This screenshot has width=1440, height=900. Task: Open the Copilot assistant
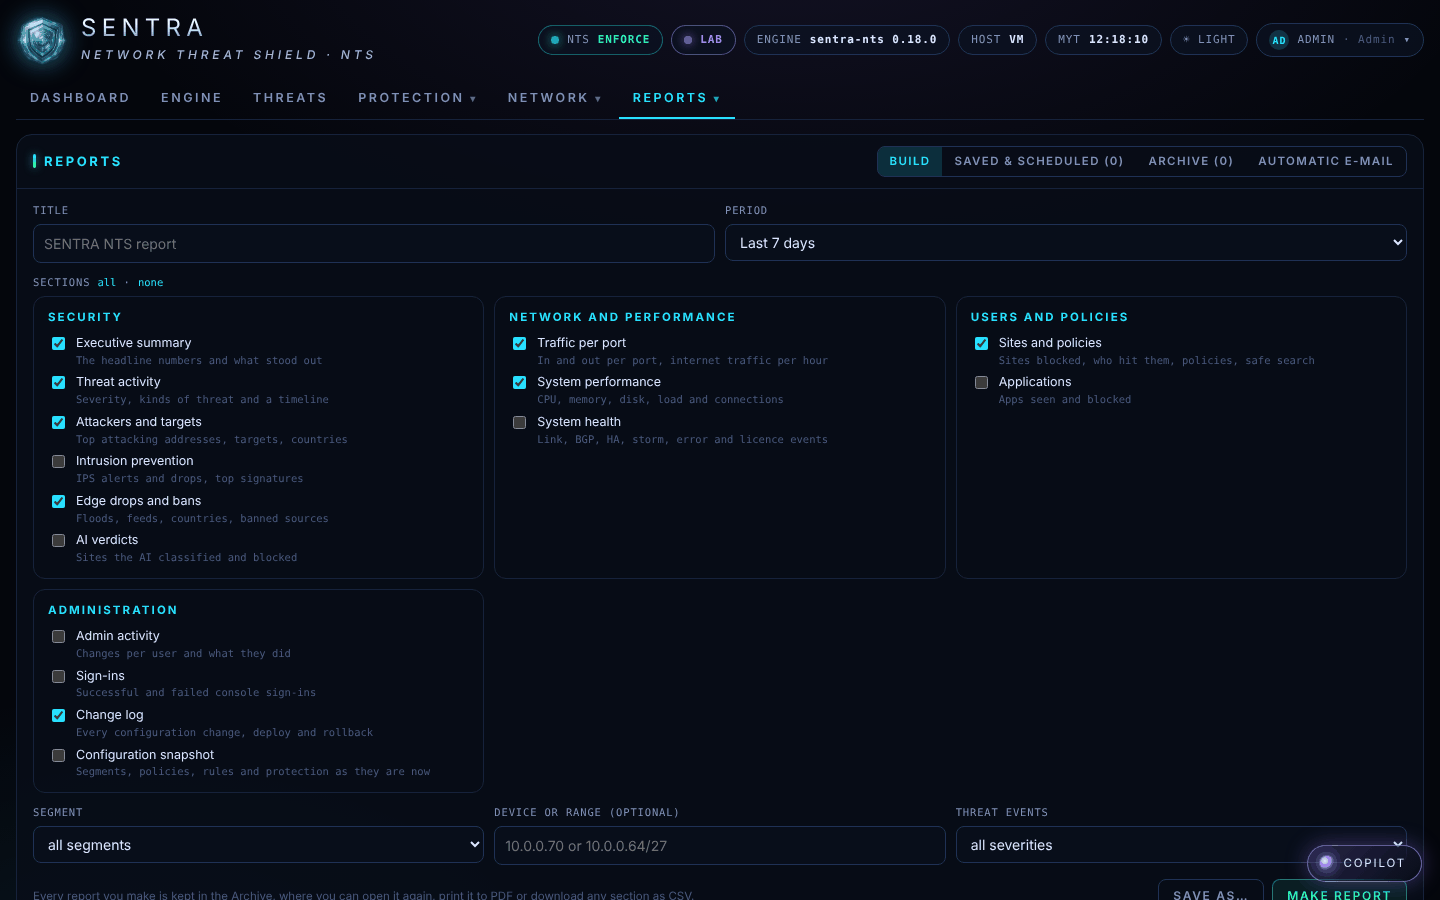click(x=1364, y=863)
